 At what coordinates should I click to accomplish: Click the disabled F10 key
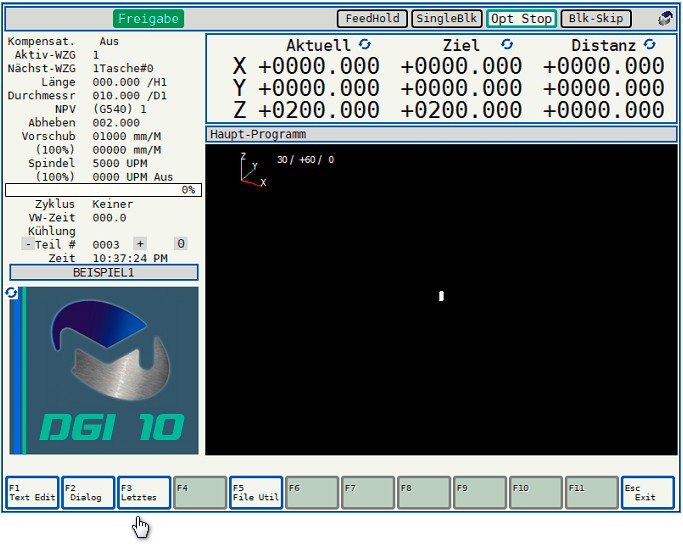536,493
